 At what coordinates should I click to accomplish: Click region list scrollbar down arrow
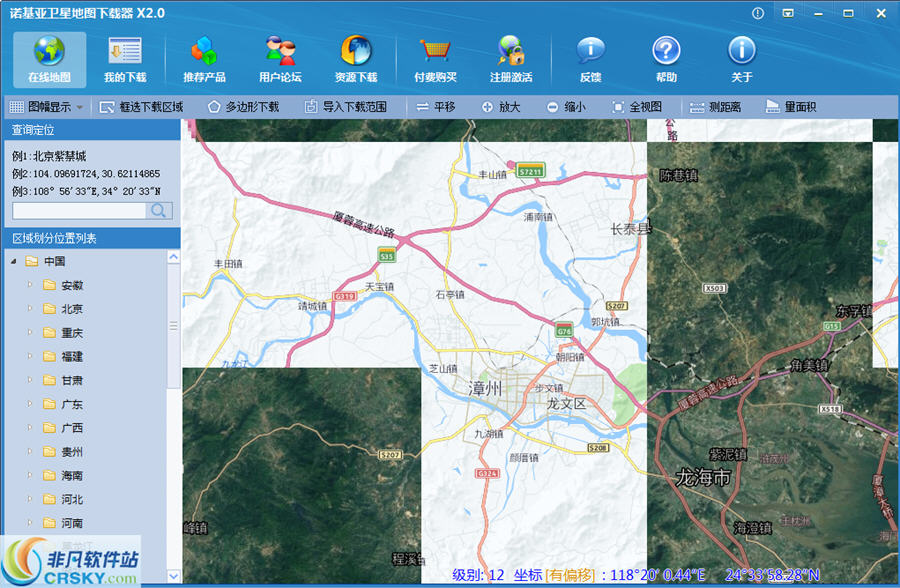click(x=173, y=575)
